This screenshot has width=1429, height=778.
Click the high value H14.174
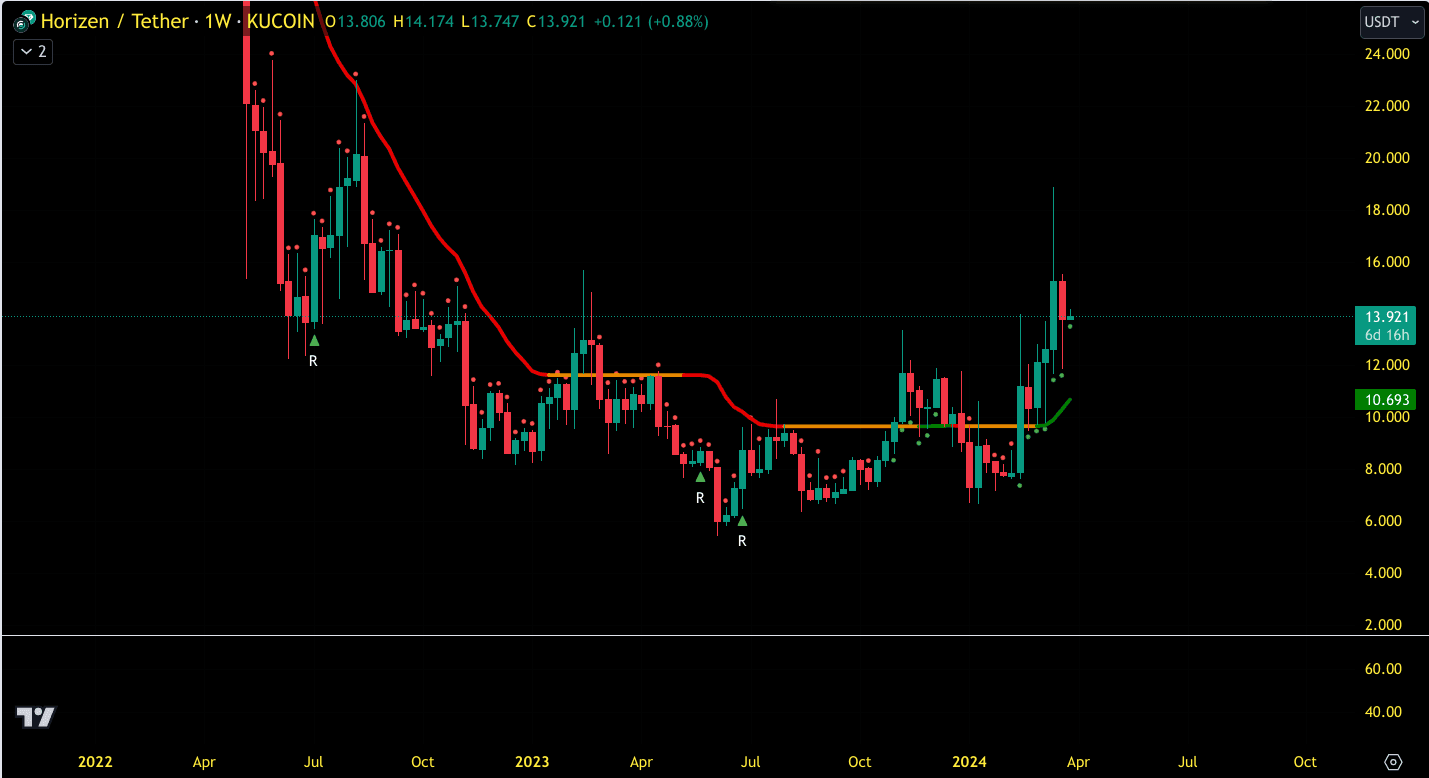pyautogui.click(x=426, y=21)
